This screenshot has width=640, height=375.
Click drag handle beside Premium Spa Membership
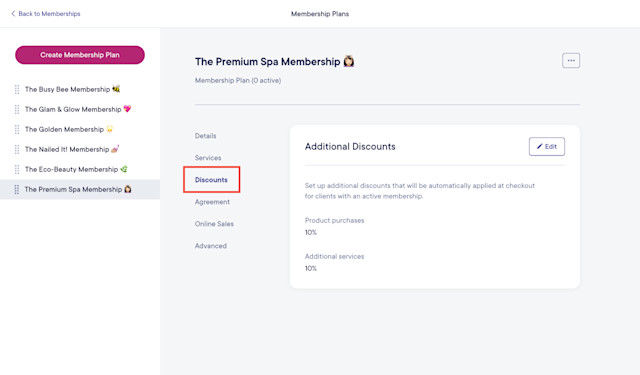(17, 189)
